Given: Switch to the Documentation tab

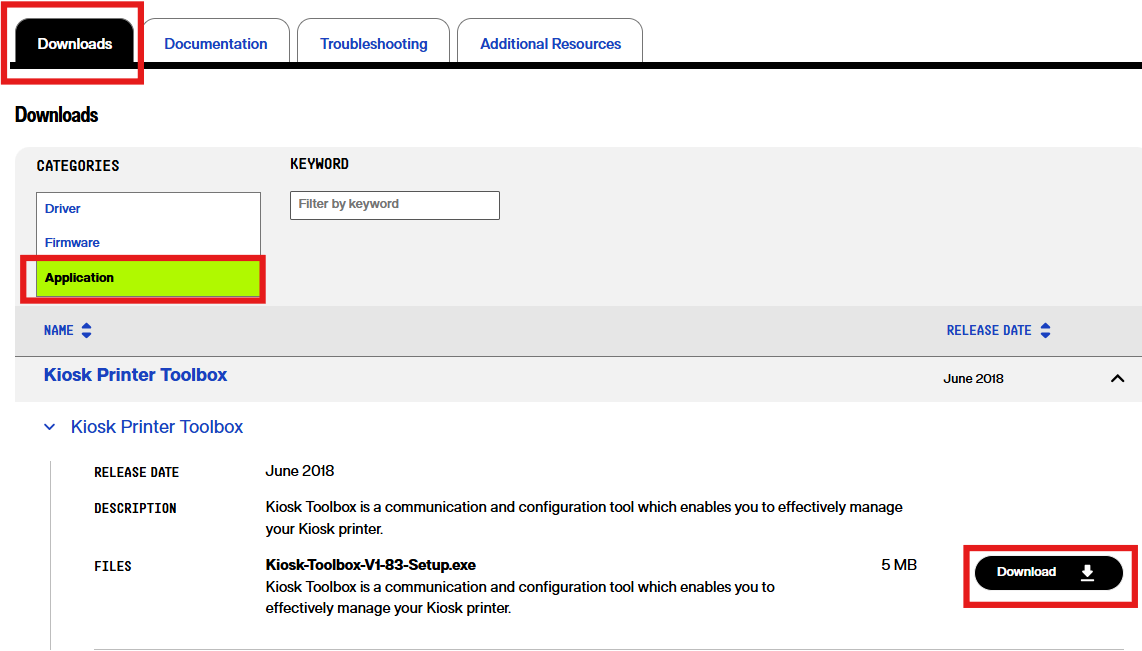Looking at the screenshot, I should point(216,44).
